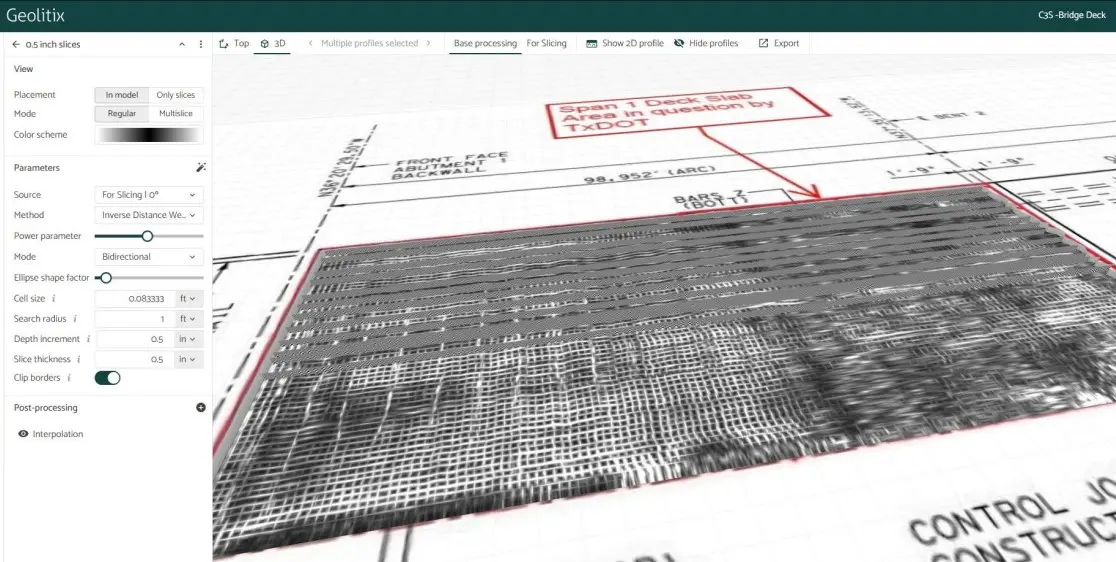Add a post-processing step with plus icon
The width and height of the screenshot is (1116, 562).
[201, 408]
